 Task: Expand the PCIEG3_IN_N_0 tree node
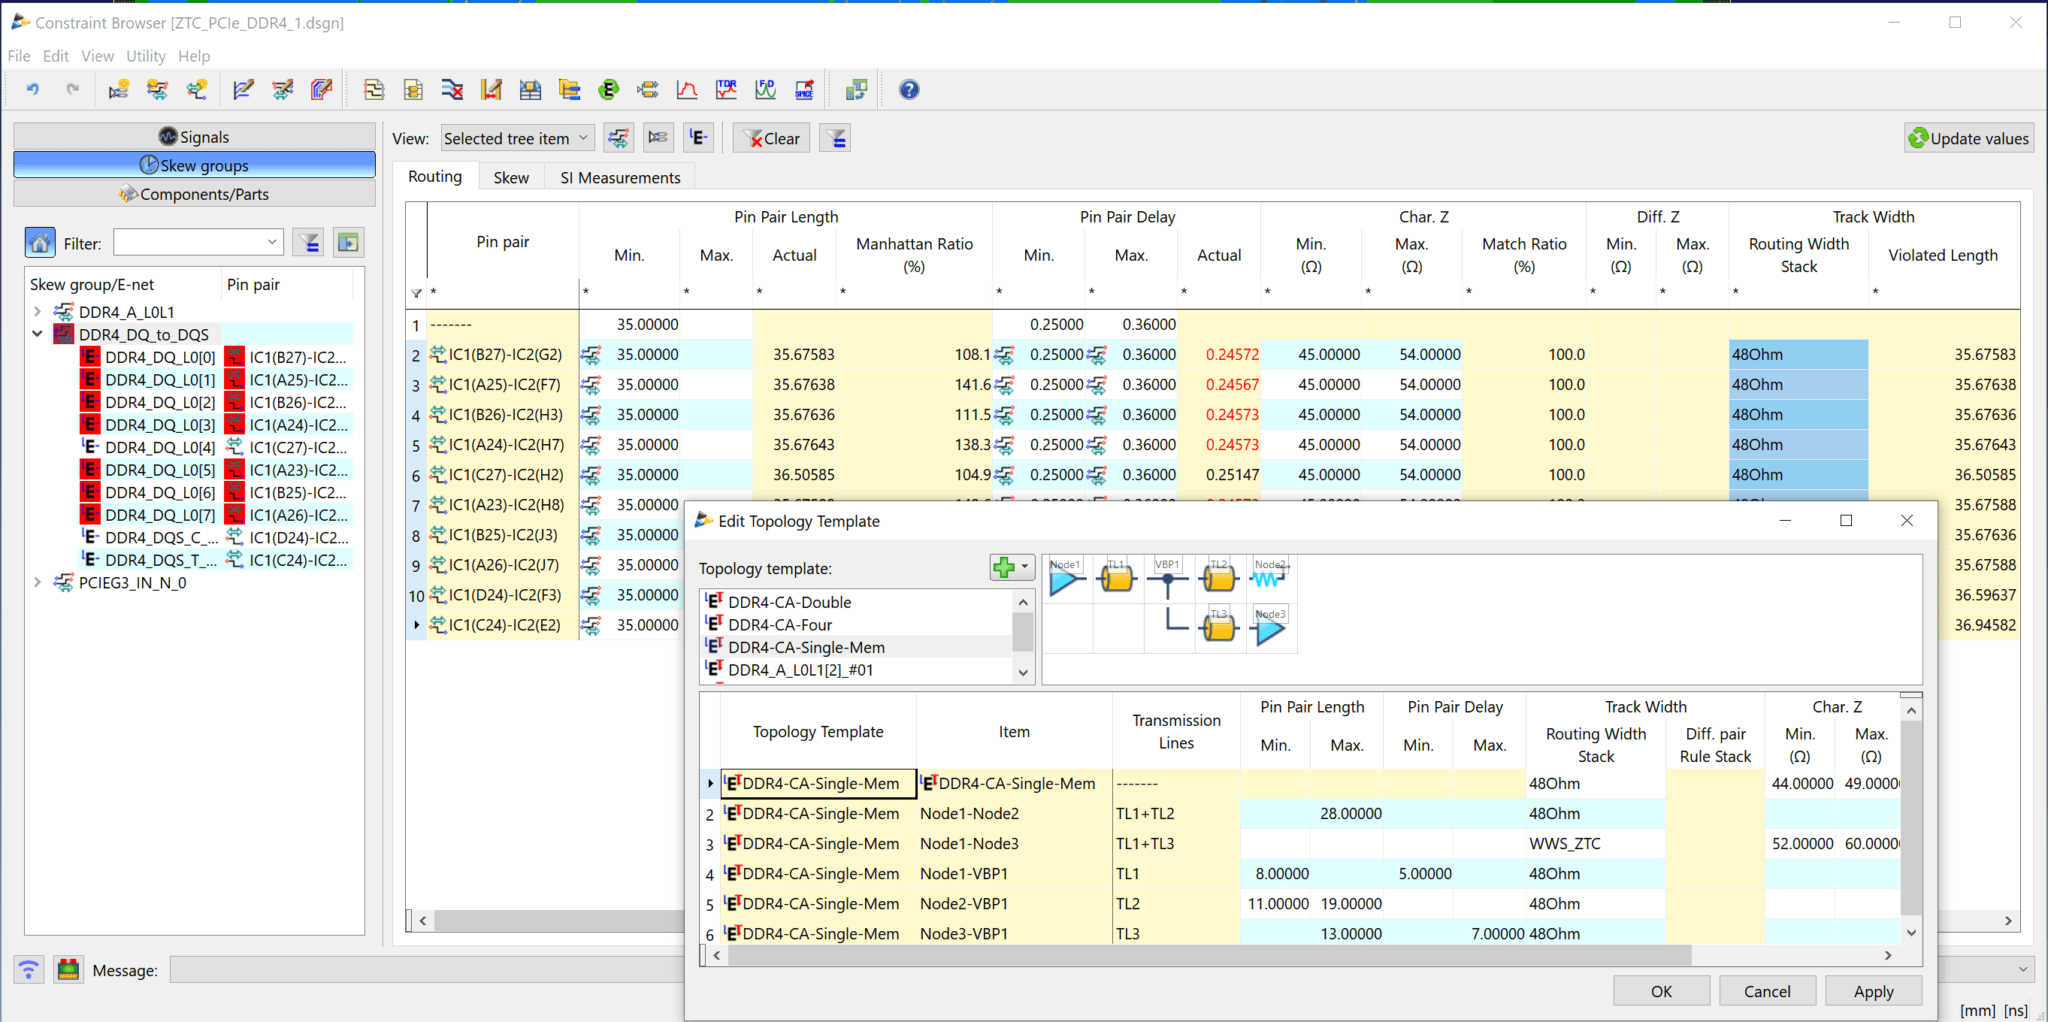point(37,582)
